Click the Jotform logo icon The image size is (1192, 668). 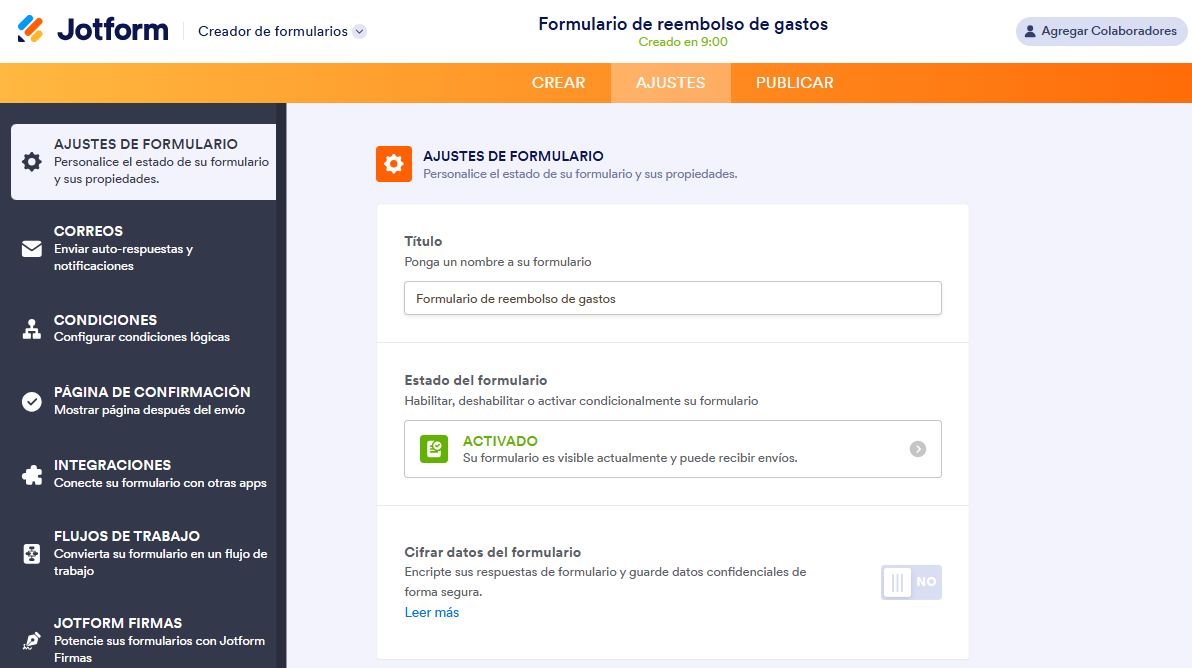[x=32, y=30]
